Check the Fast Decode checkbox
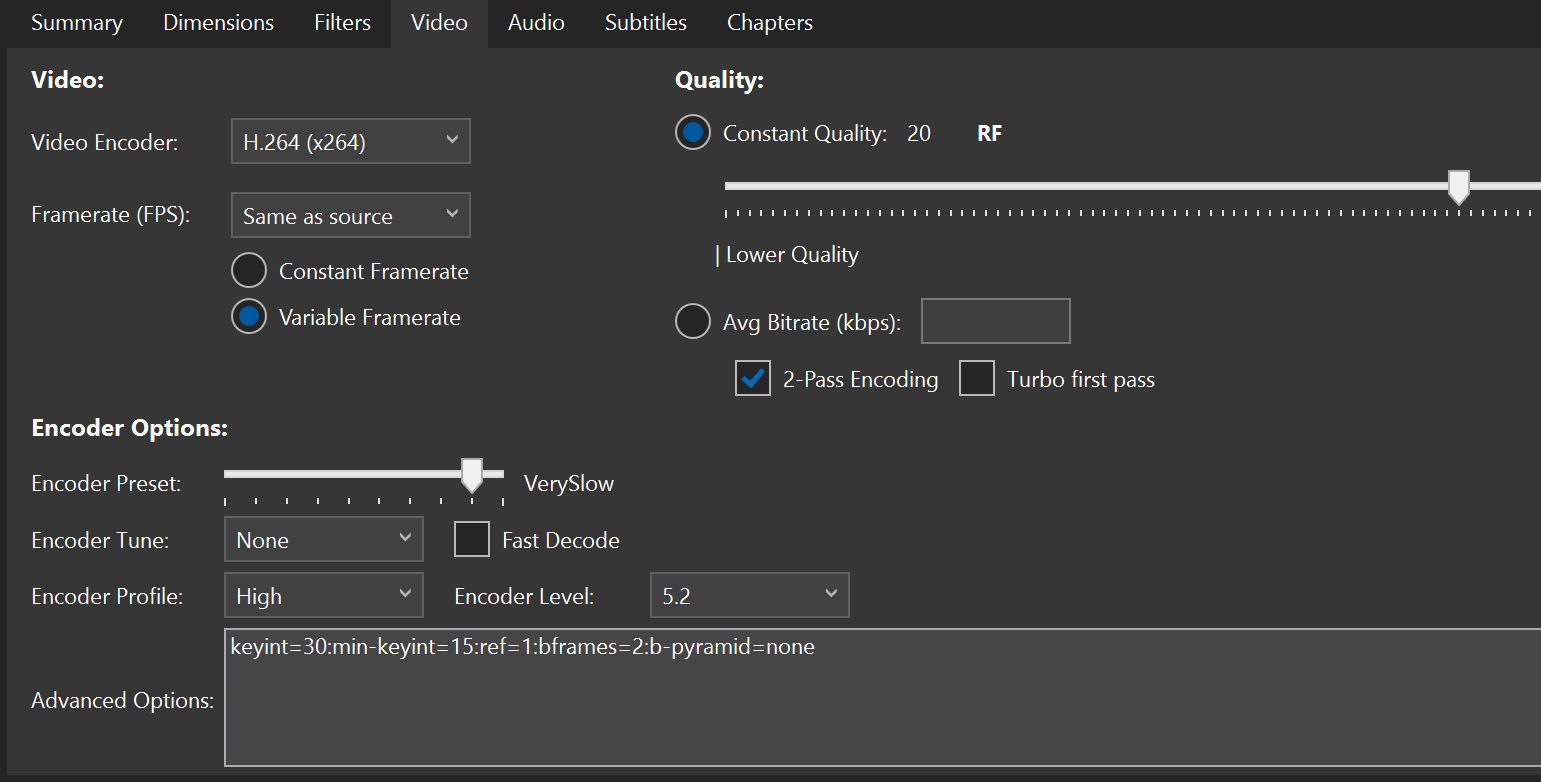1541x782 pixels. [471, 540]
